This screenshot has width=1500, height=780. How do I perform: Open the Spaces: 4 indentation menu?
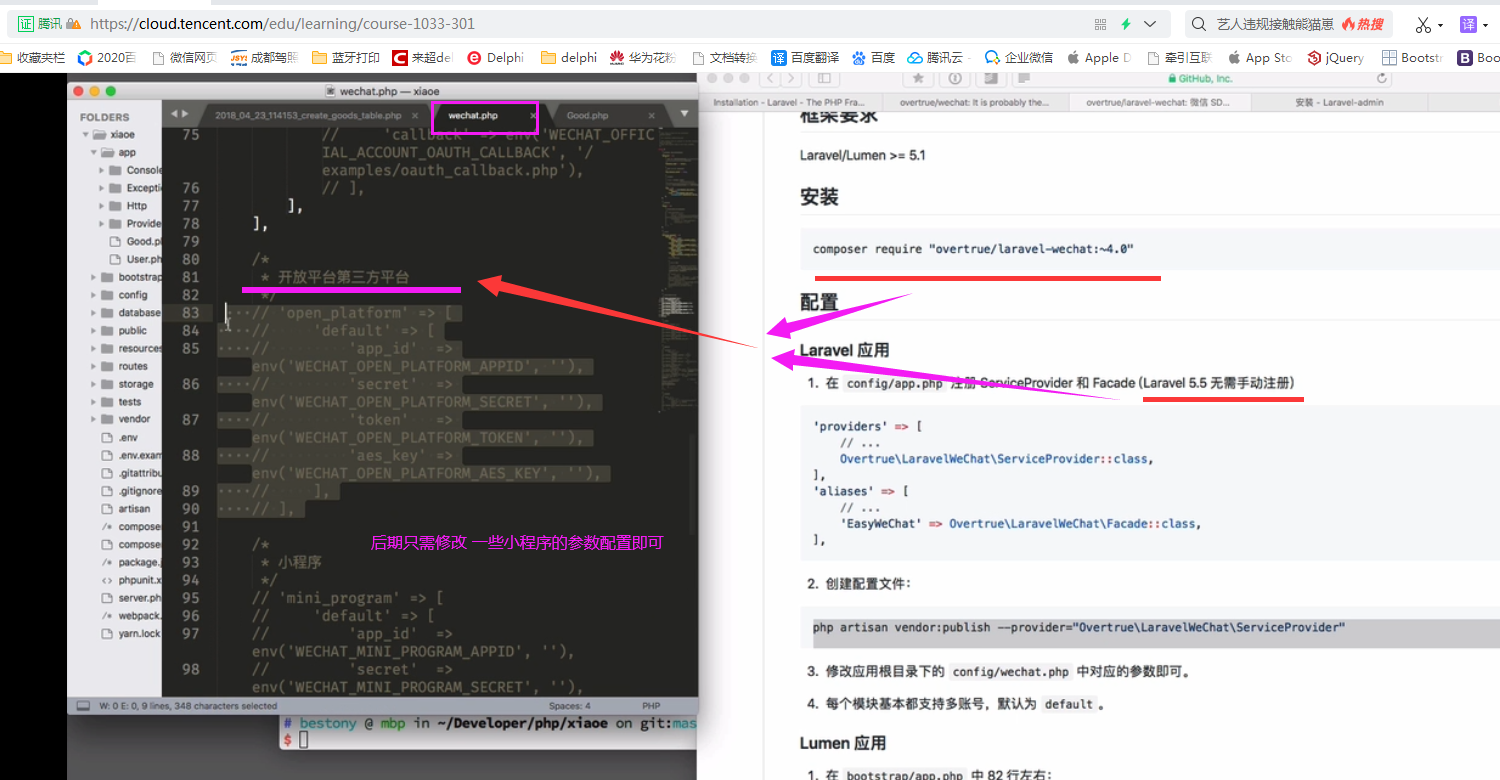tap(570, 706)
